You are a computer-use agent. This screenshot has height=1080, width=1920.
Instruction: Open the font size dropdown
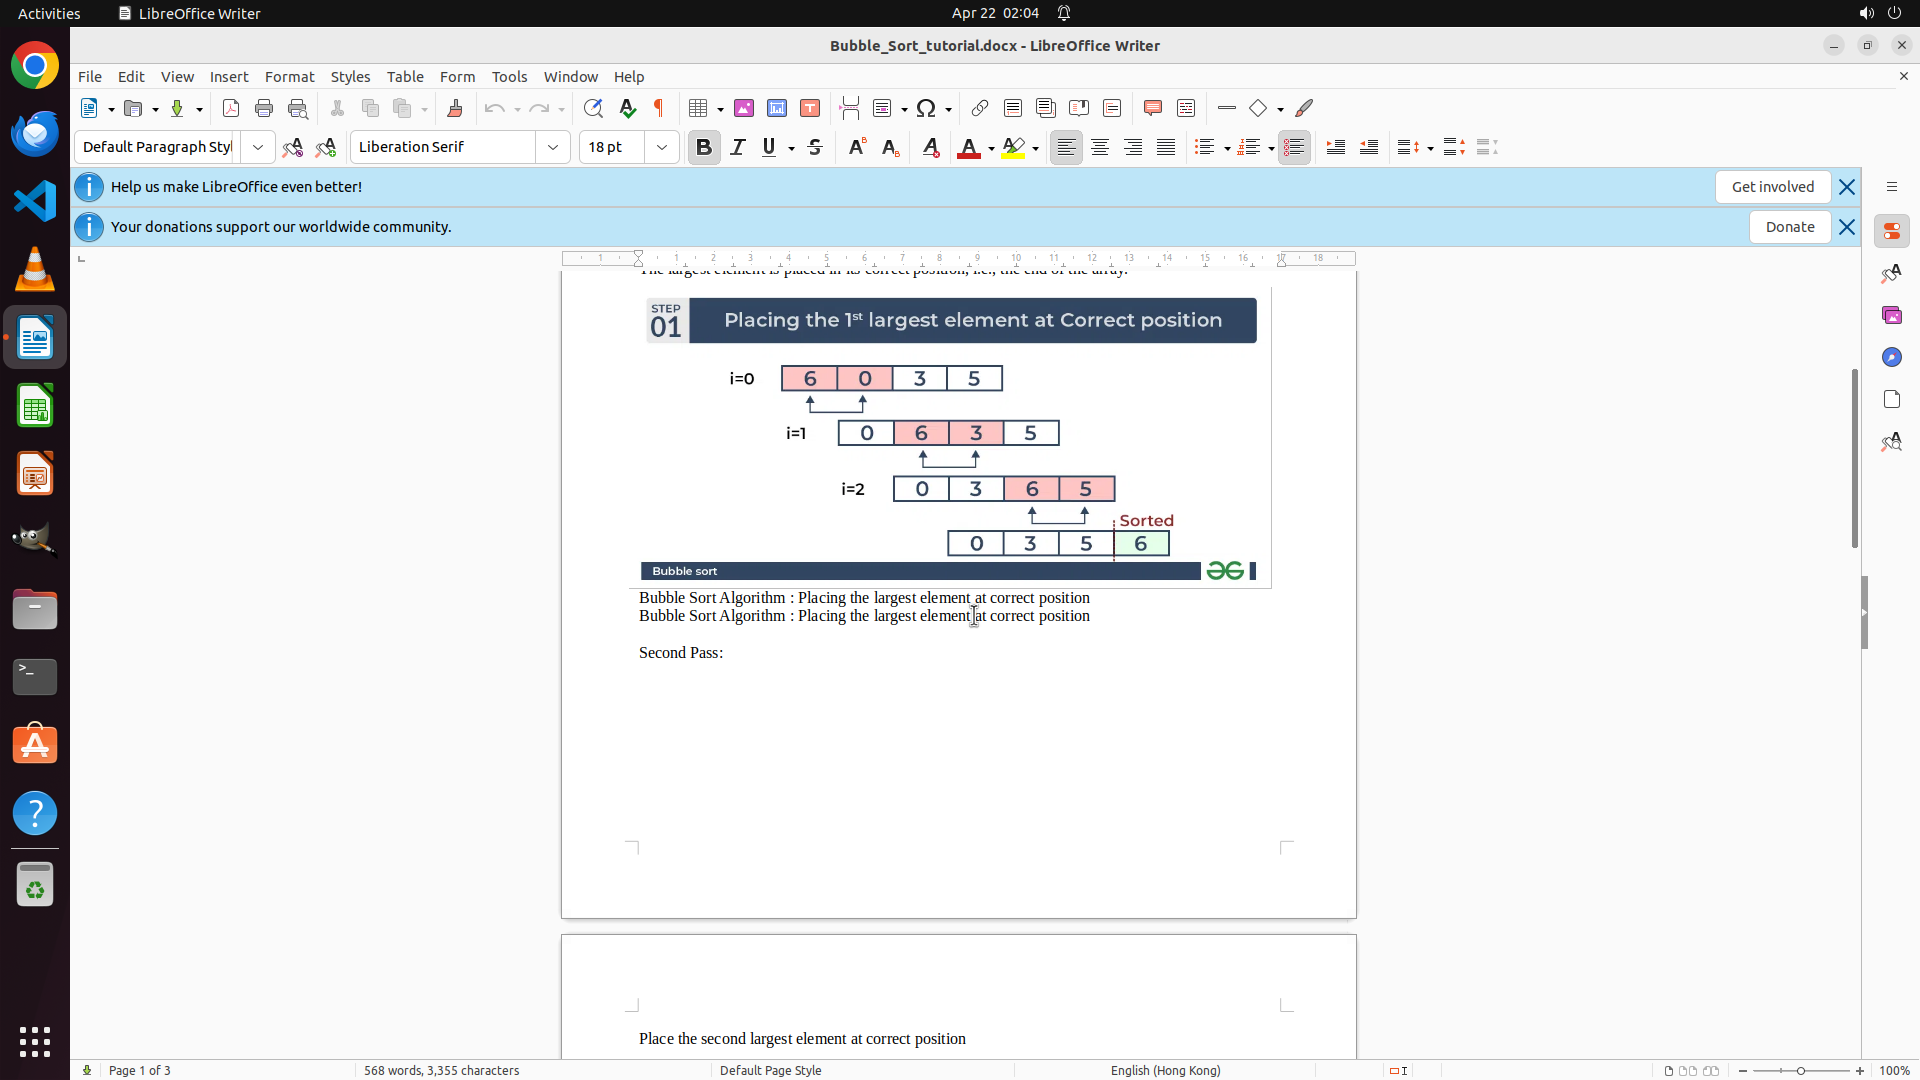point(662,147)
